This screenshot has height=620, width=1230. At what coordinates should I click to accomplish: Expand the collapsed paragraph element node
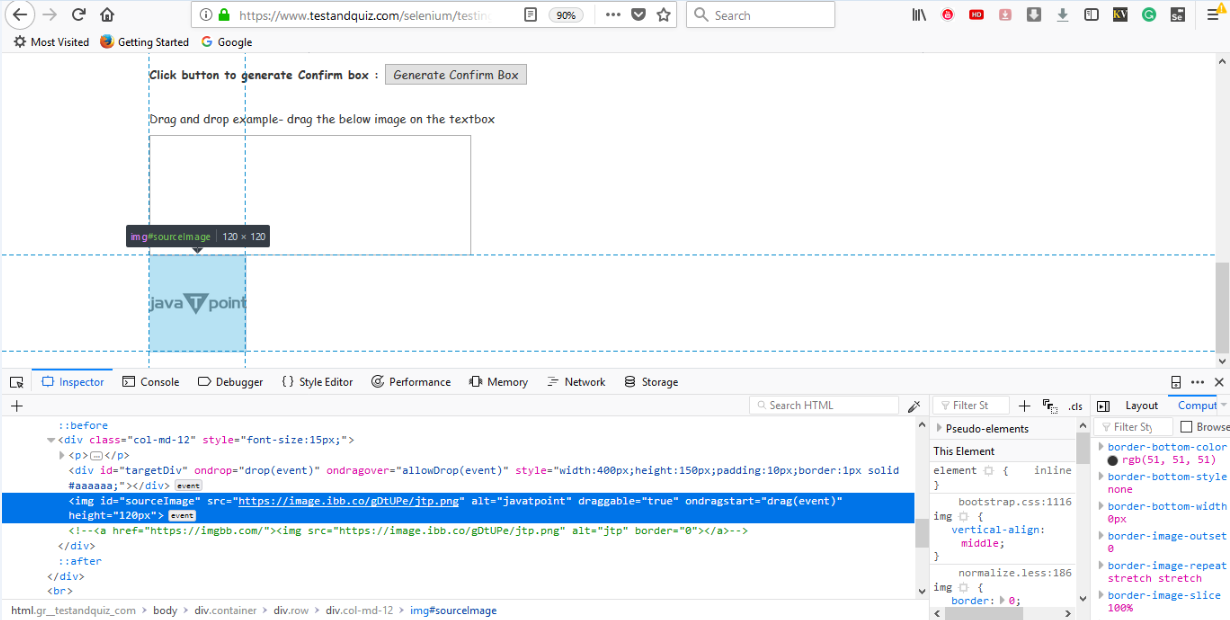click(62, 453)
